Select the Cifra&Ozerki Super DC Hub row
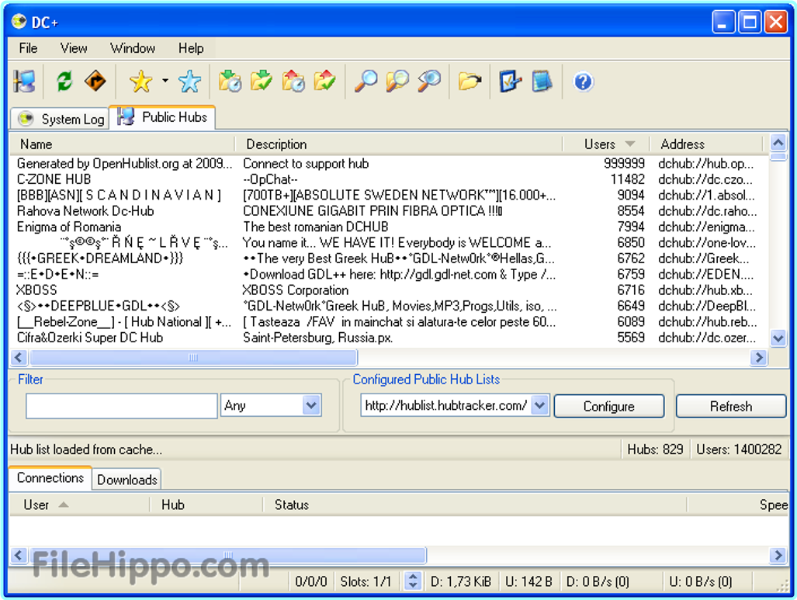797x600 pixels. [x=389, y=338]
